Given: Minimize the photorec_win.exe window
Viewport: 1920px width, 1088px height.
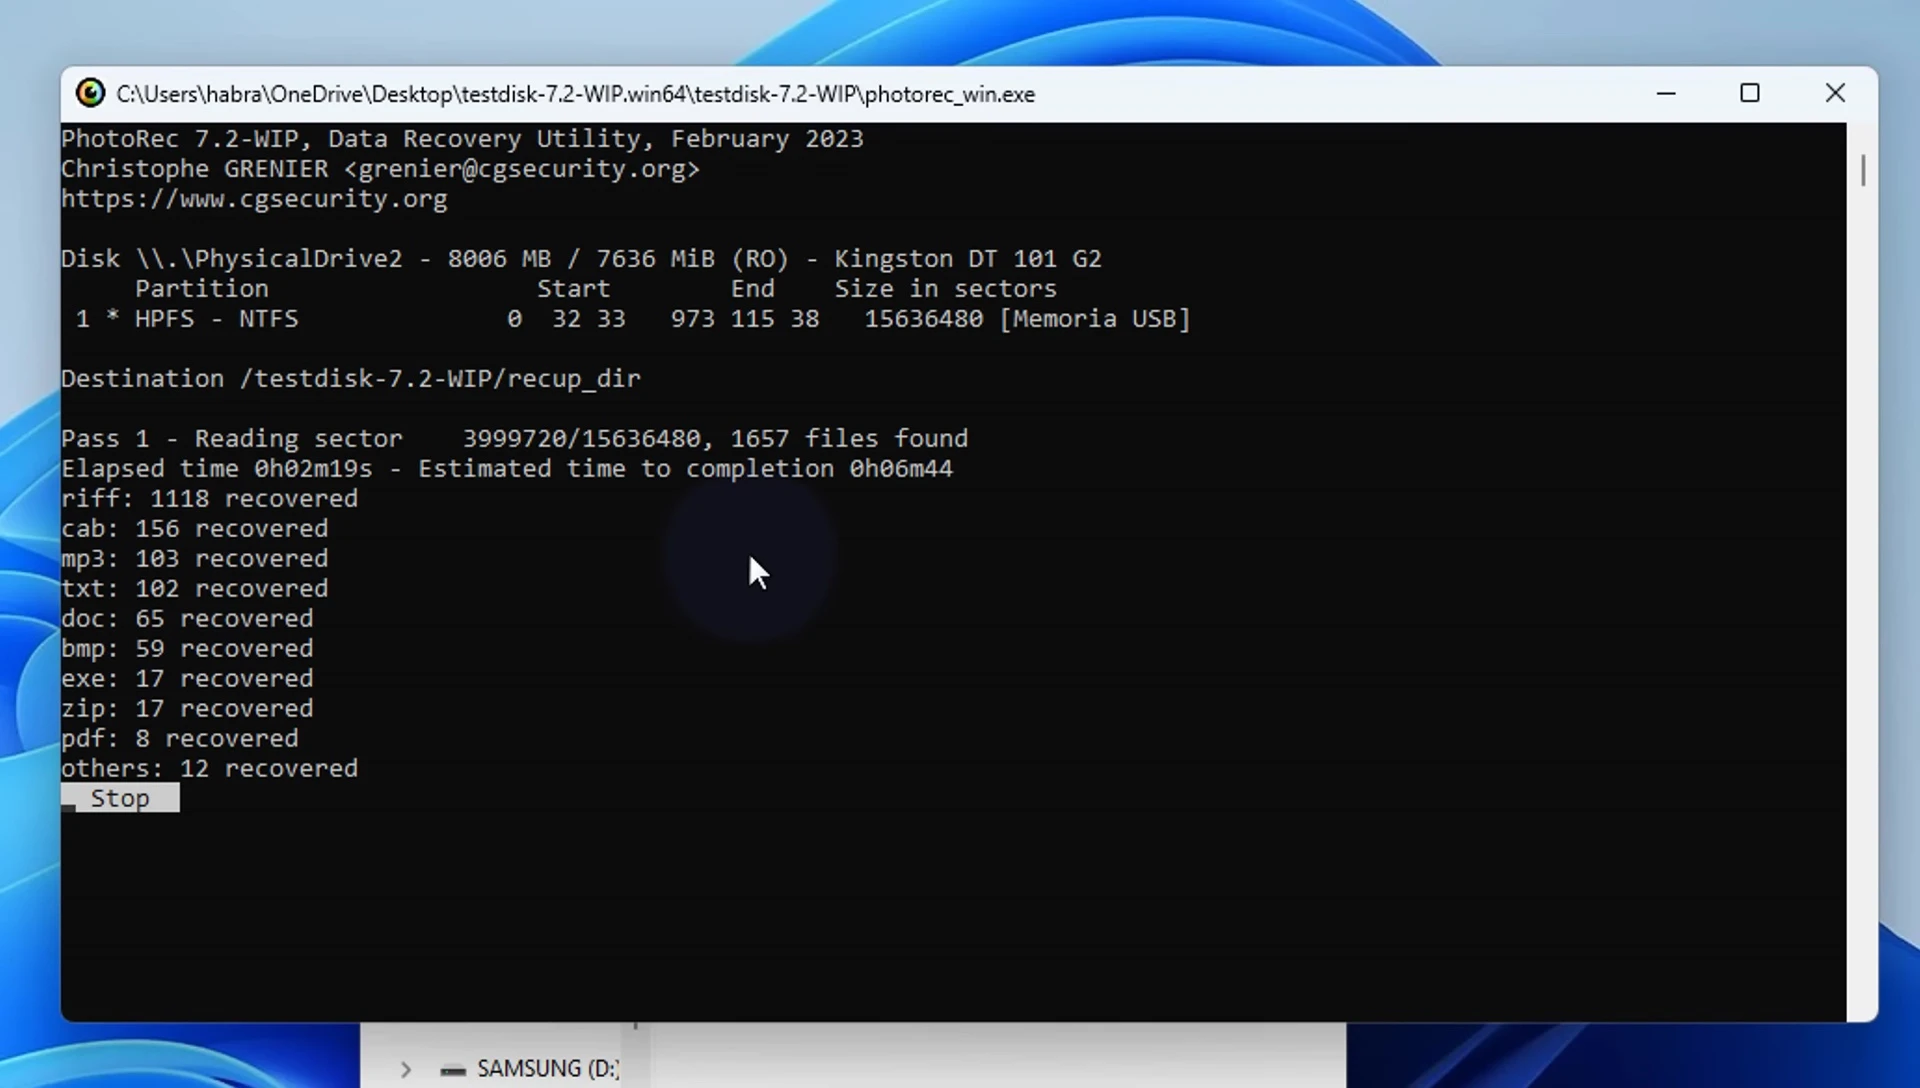Looking at the screenshot, I should click(1666, 93).
